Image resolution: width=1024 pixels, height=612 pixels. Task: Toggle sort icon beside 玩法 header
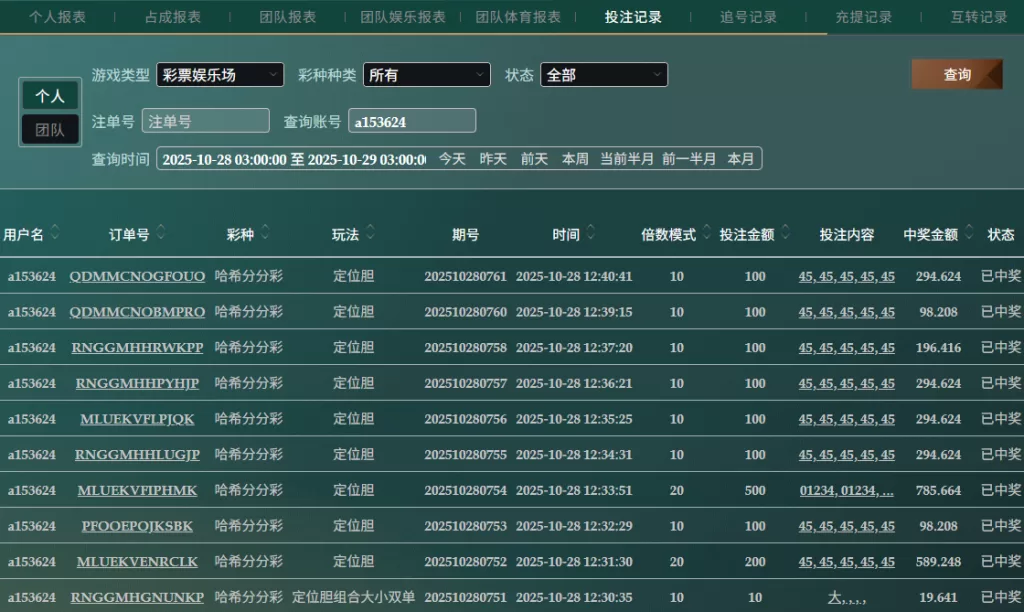coord(370,233)
